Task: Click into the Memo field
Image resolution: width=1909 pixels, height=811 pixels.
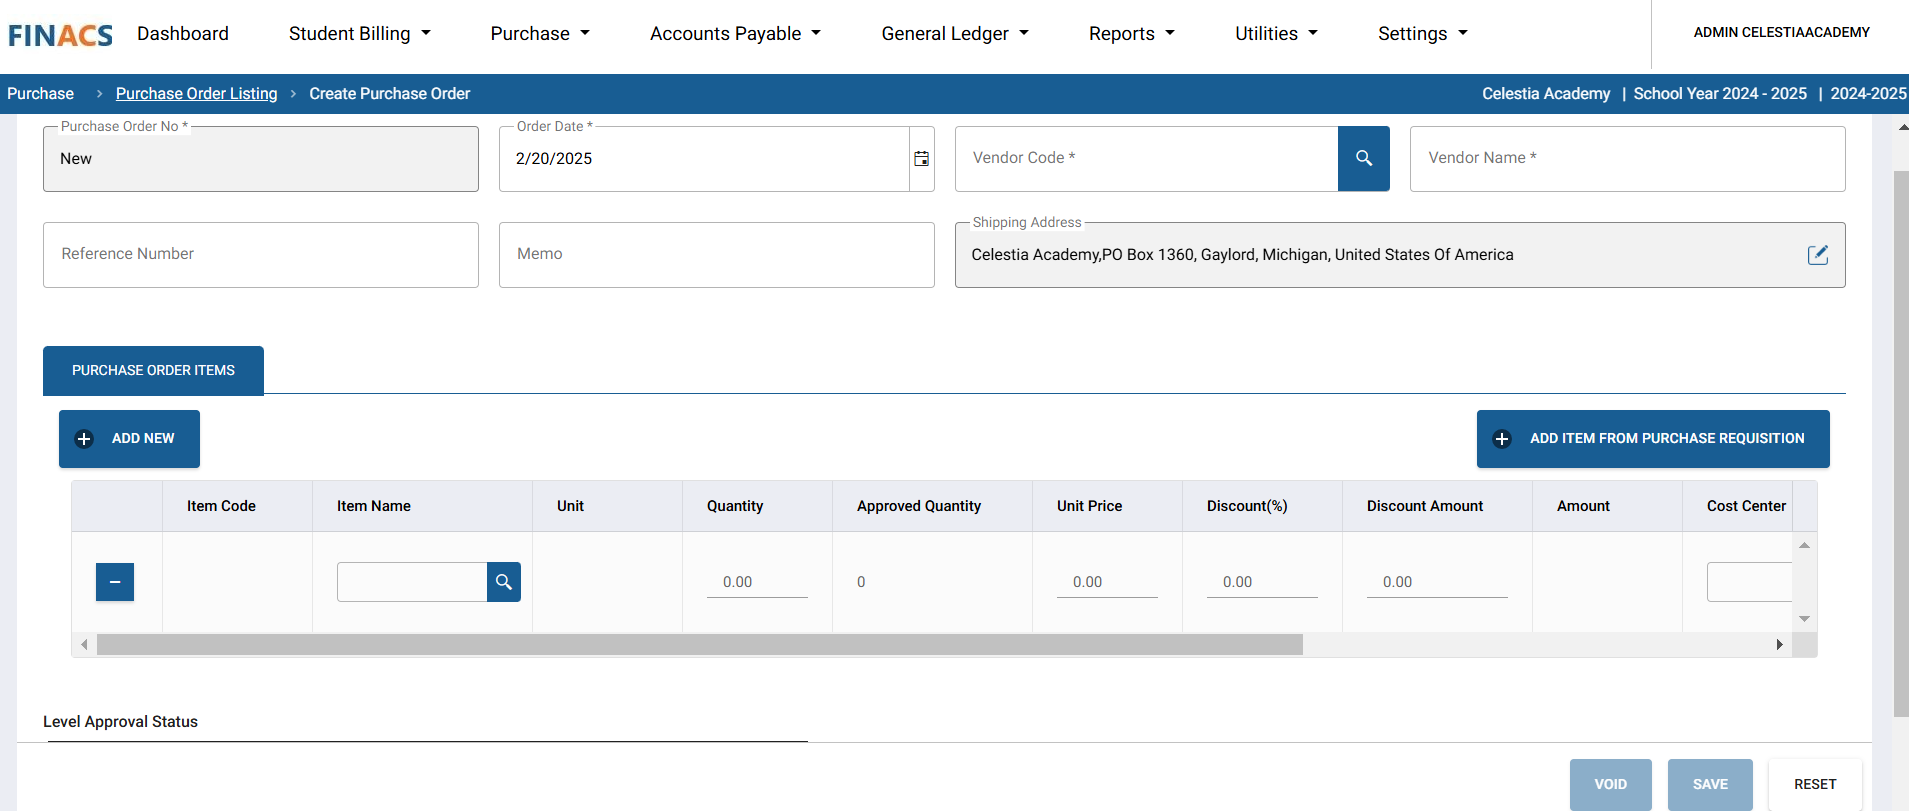Action: [716, 255]
